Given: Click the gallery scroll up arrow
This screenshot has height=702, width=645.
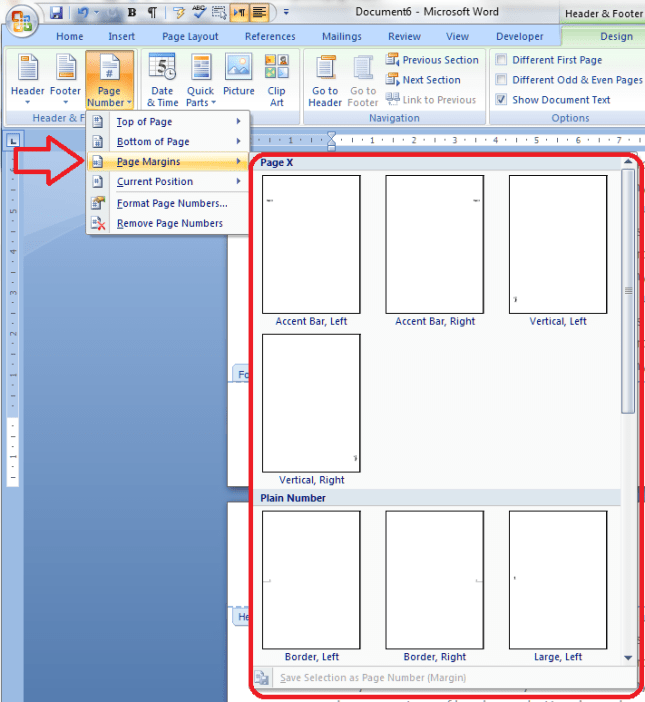Looking at the screenshot, I should tap(628, 162).
